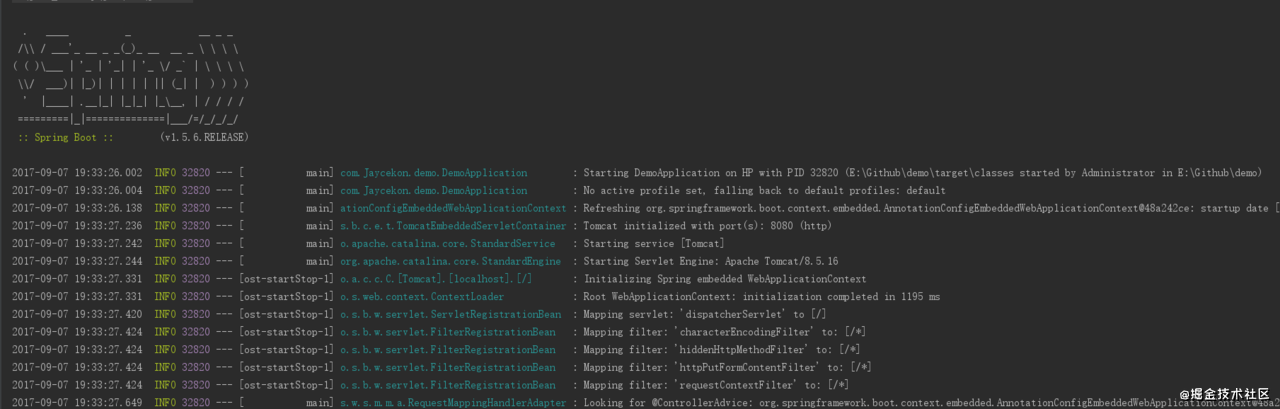Select timestamp '2017-09-07 19:33:27.649'

click(77, 403)
